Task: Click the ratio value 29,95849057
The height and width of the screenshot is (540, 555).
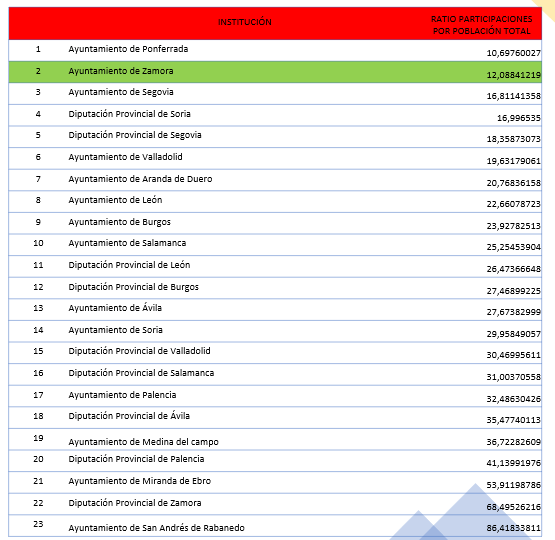Action: pos(514,334)
